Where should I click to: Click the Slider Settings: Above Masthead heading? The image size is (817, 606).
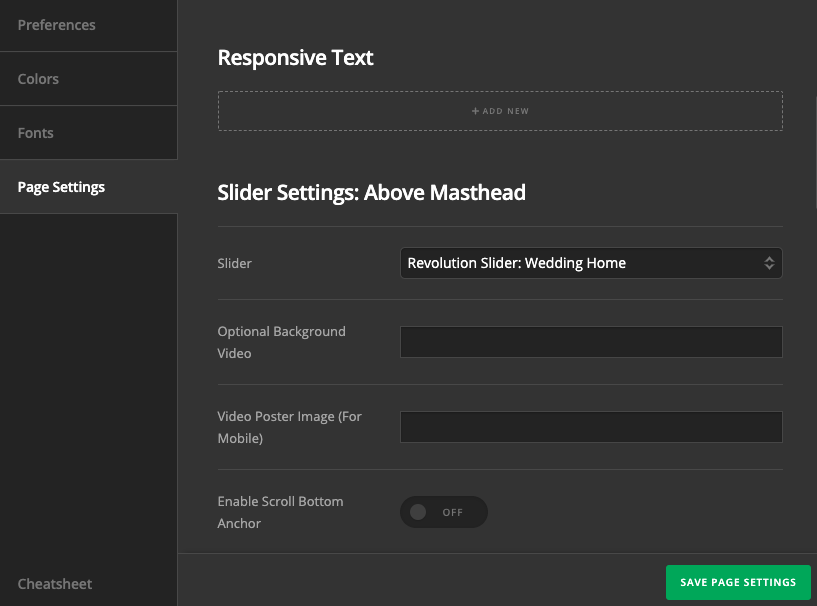372,193
